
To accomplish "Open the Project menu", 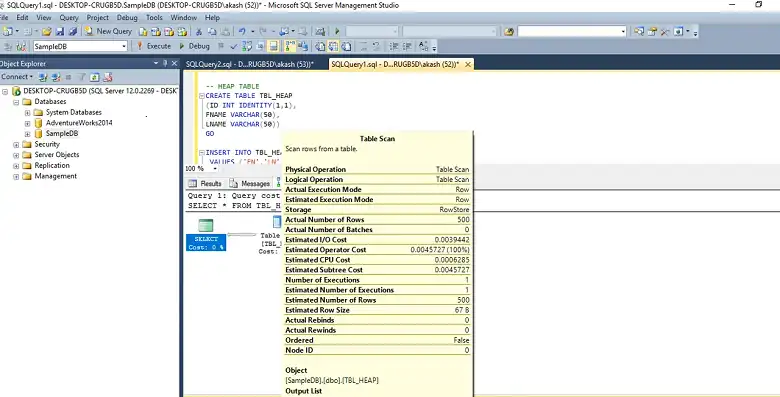I will coord(98,17).
